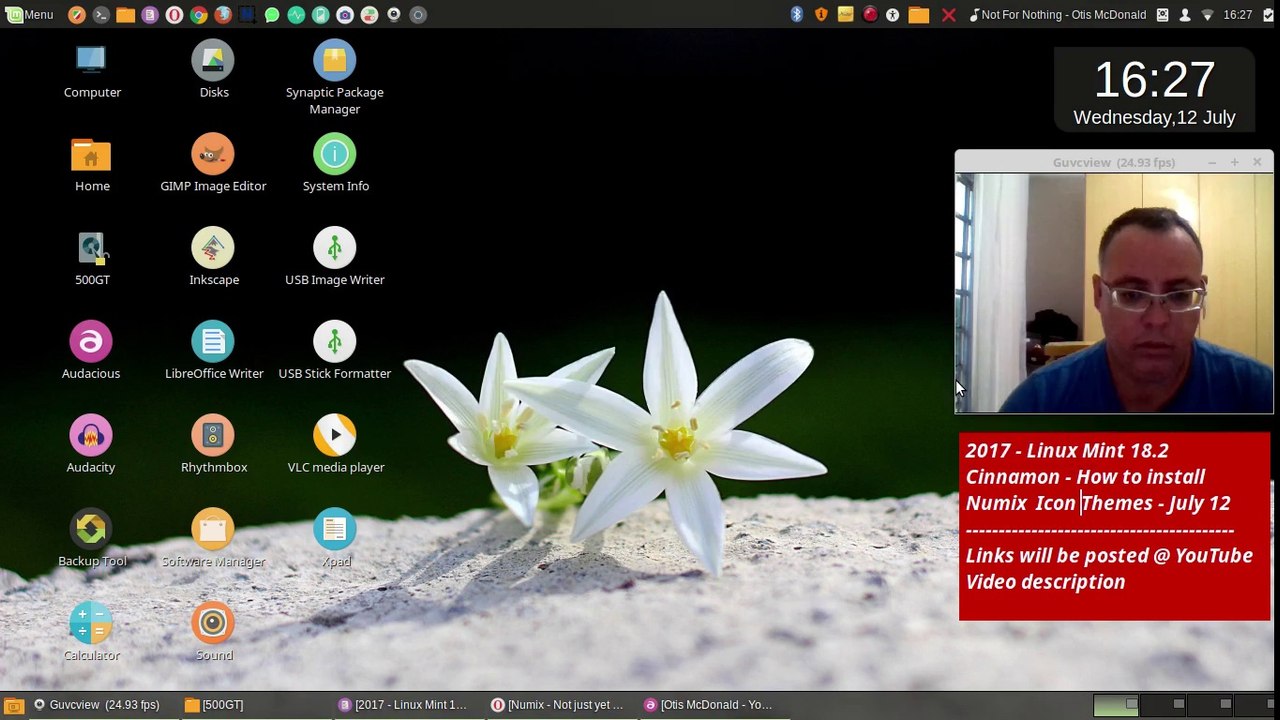The width and height of the screenshot is (1280, 720).
Task: Switch to the first workspace
Action: point(1116,705)
